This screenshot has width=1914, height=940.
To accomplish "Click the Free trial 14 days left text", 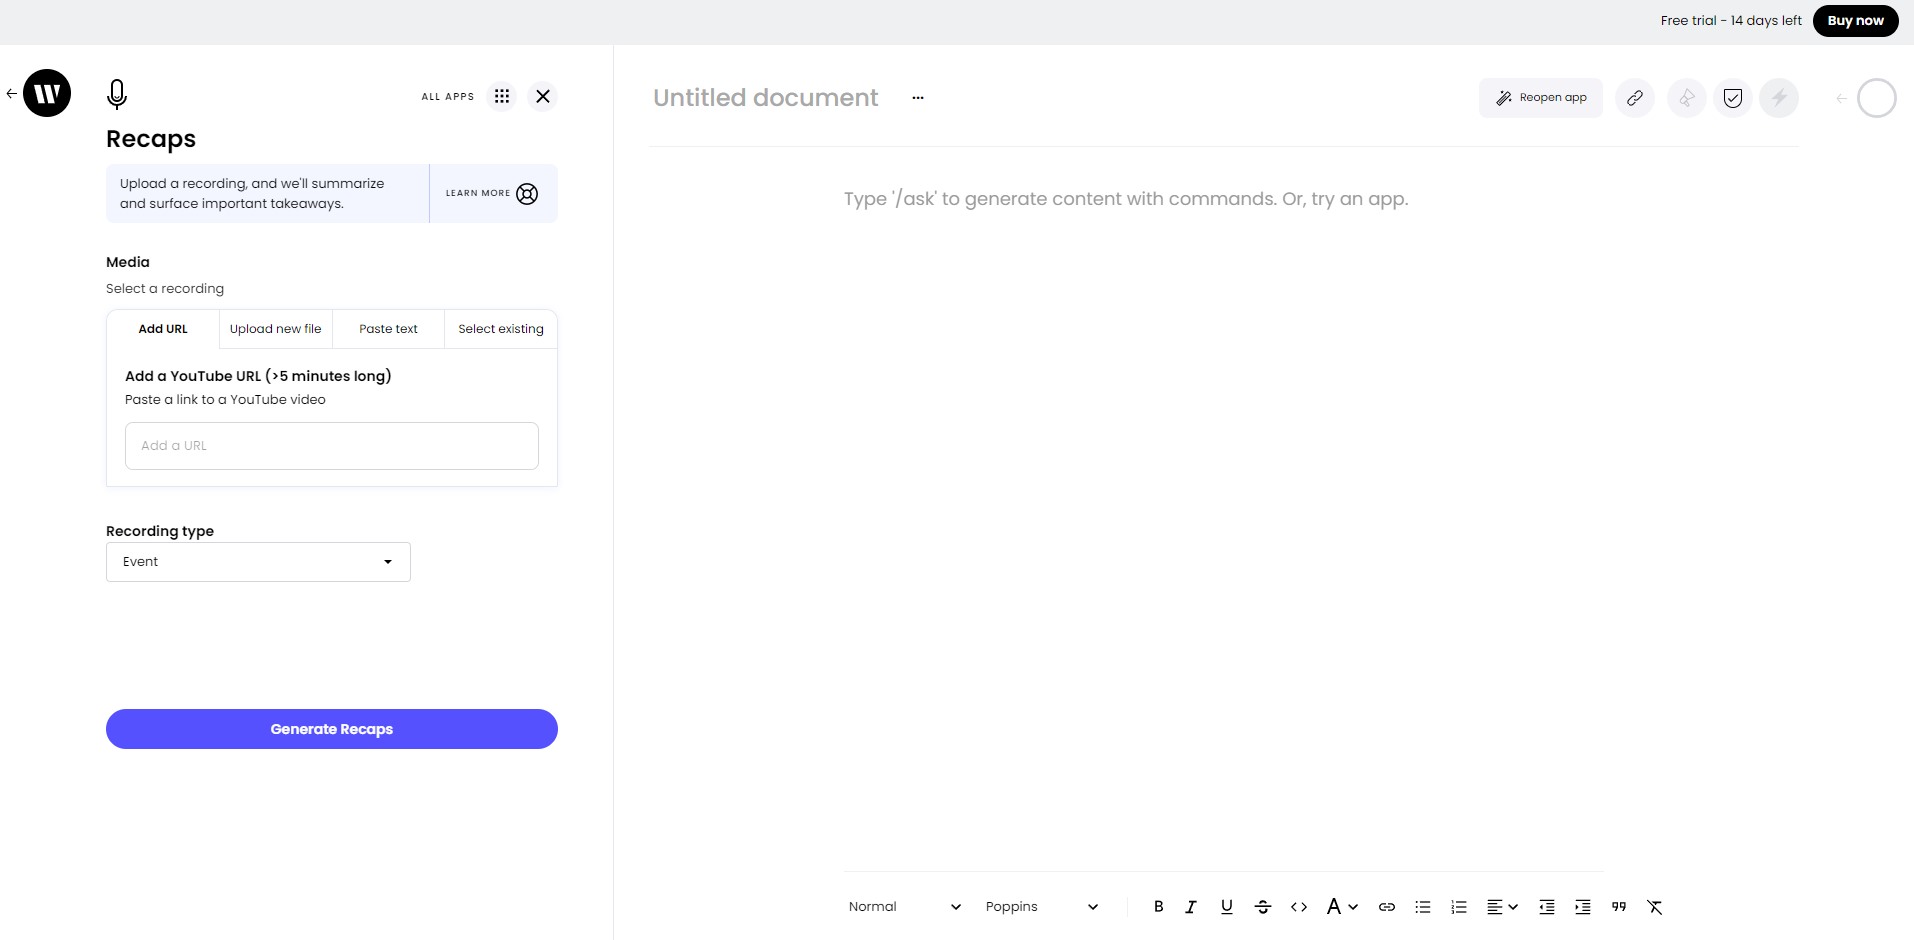I will (x=1731, y=21).
